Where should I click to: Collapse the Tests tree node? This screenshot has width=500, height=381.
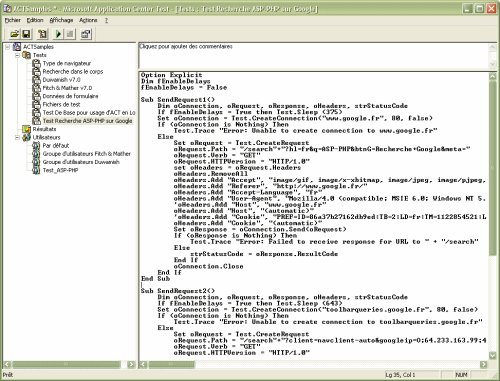point(17,55)
